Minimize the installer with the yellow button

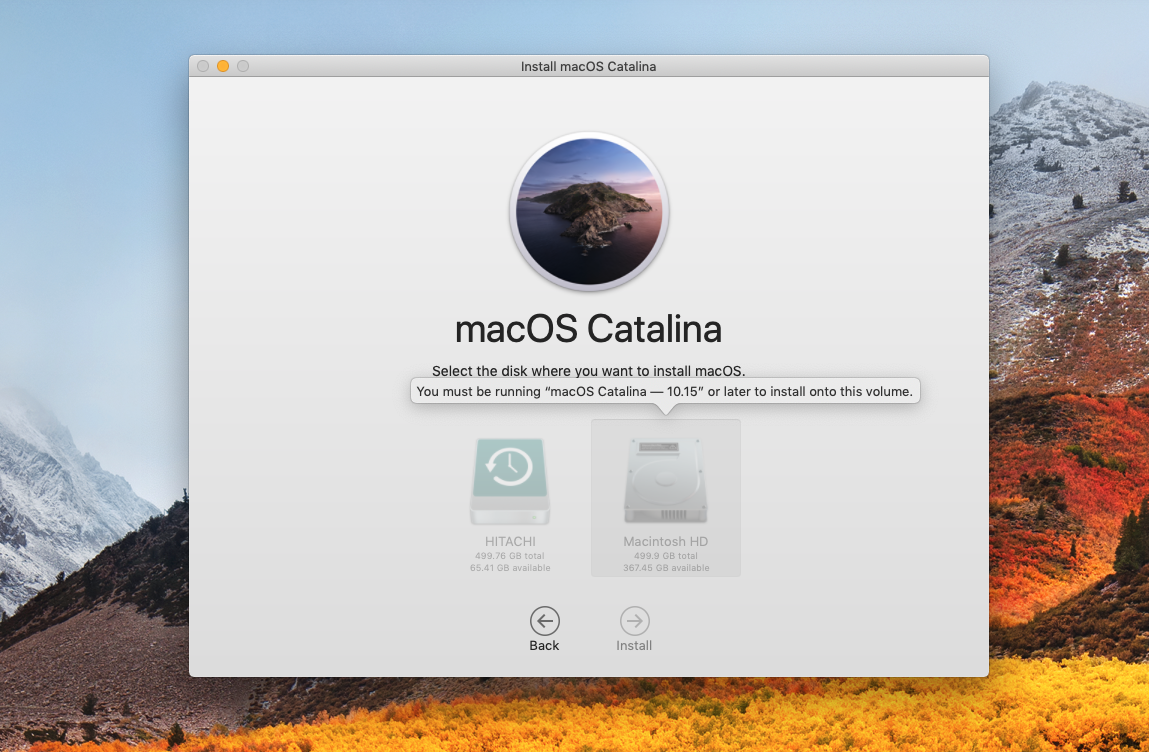[223, 66]
